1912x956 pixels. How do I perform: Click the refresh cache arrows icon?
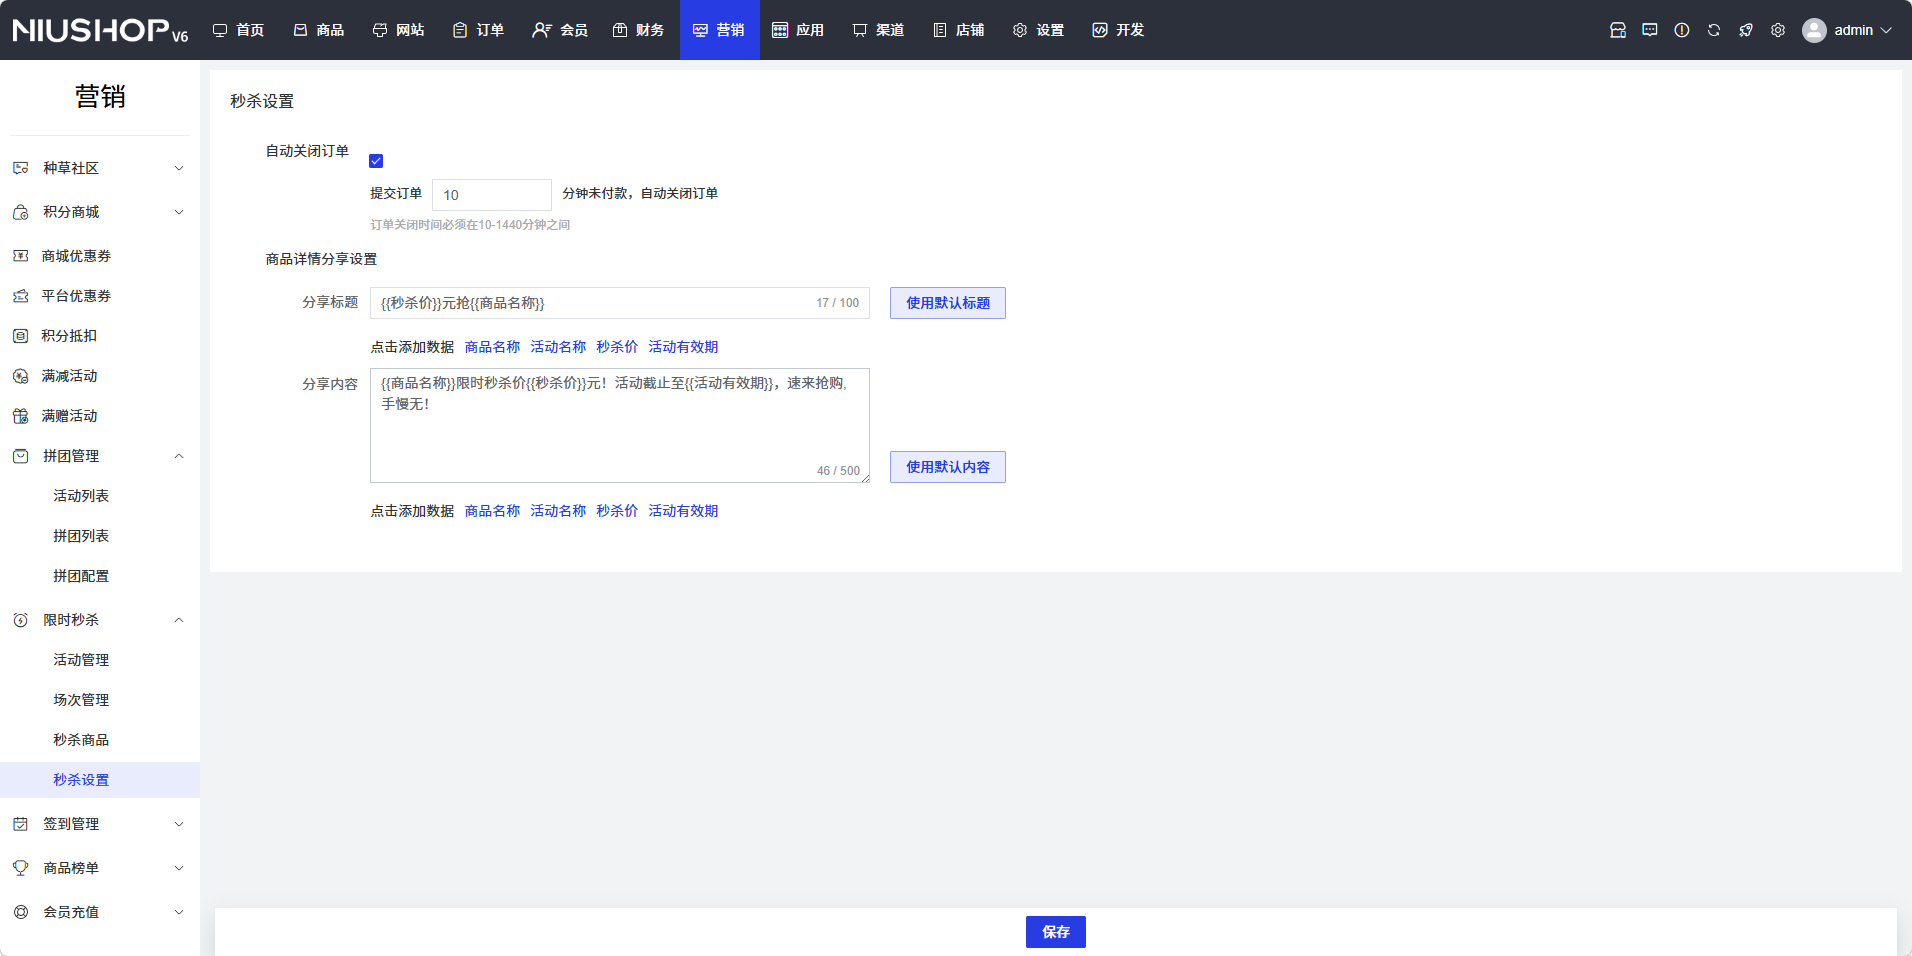(1714, 30)
